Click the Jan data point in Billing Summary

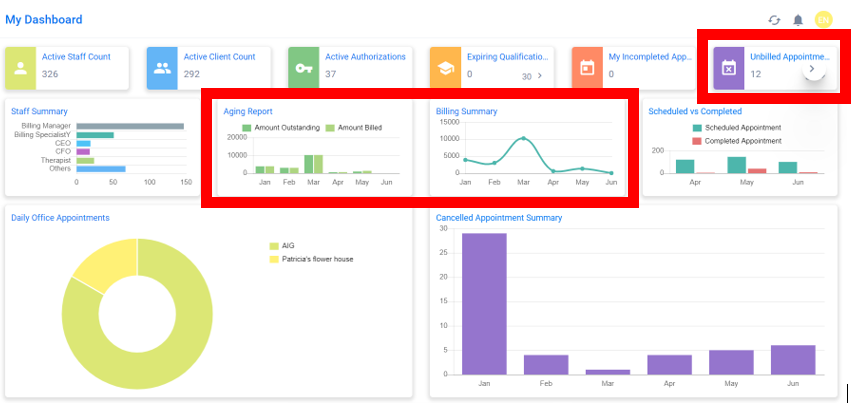(465, 160)
